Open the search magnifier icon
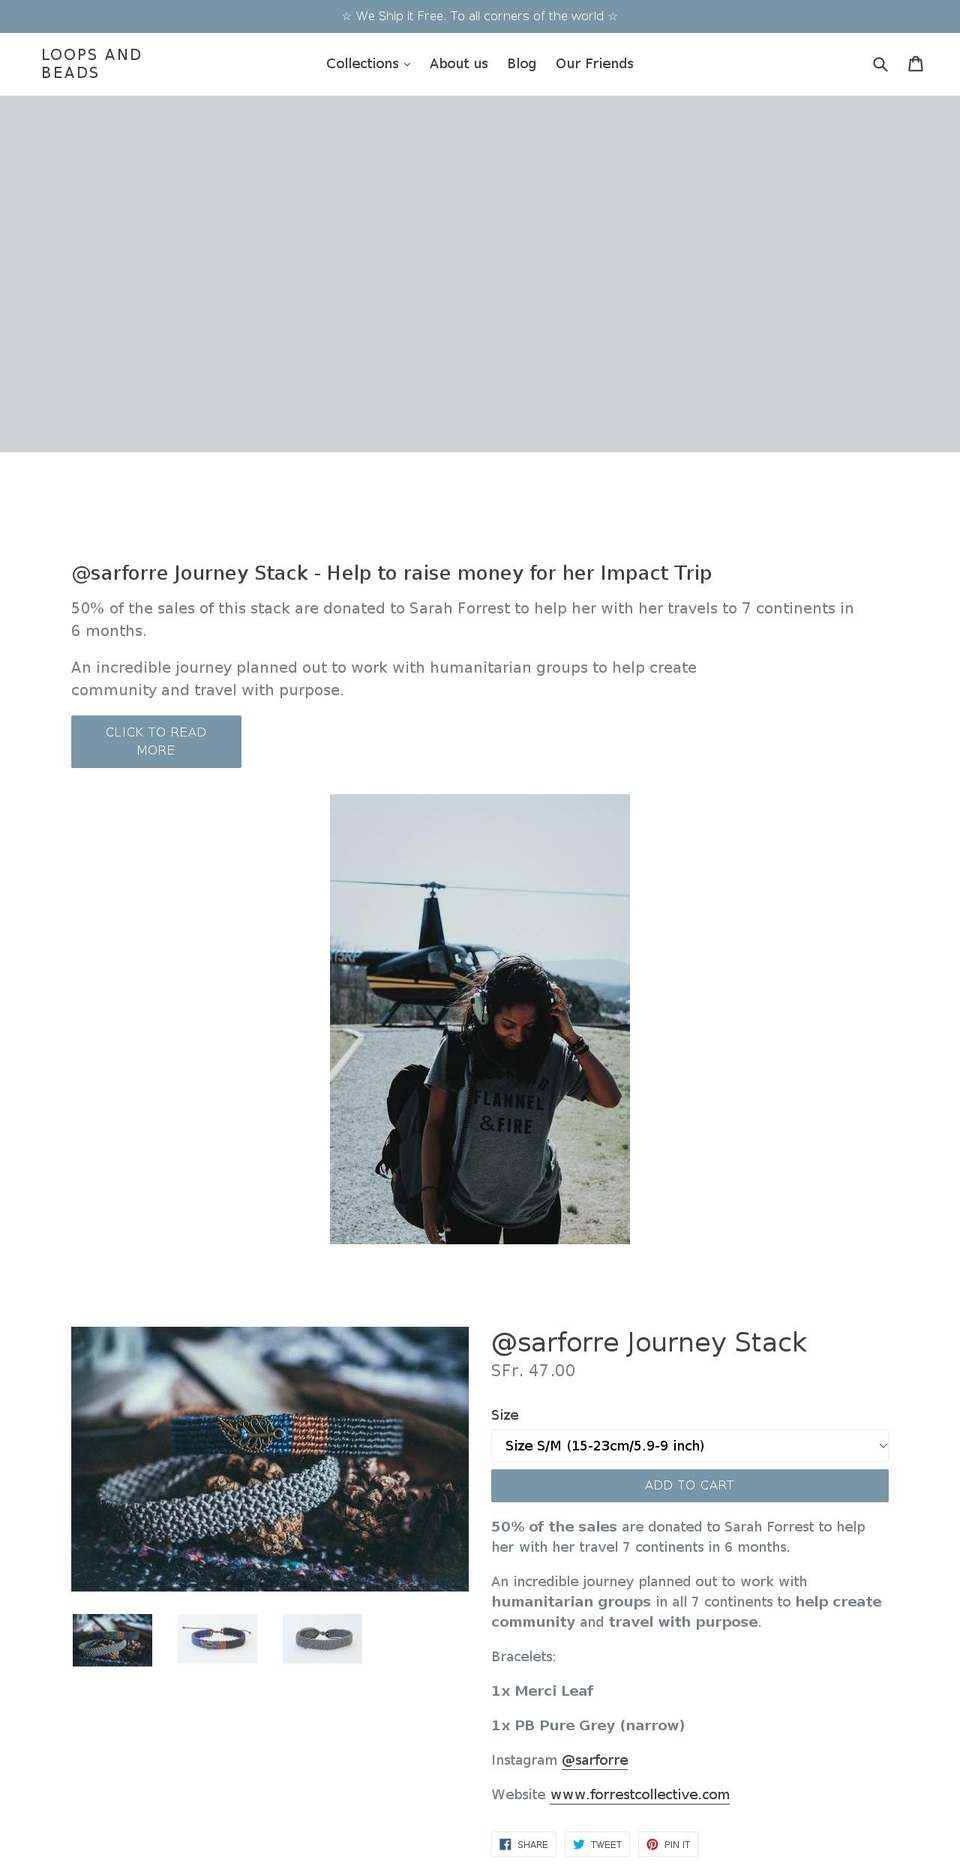Image resolution: width=960 pixels, height=1875 pixels. click(880, 64)
